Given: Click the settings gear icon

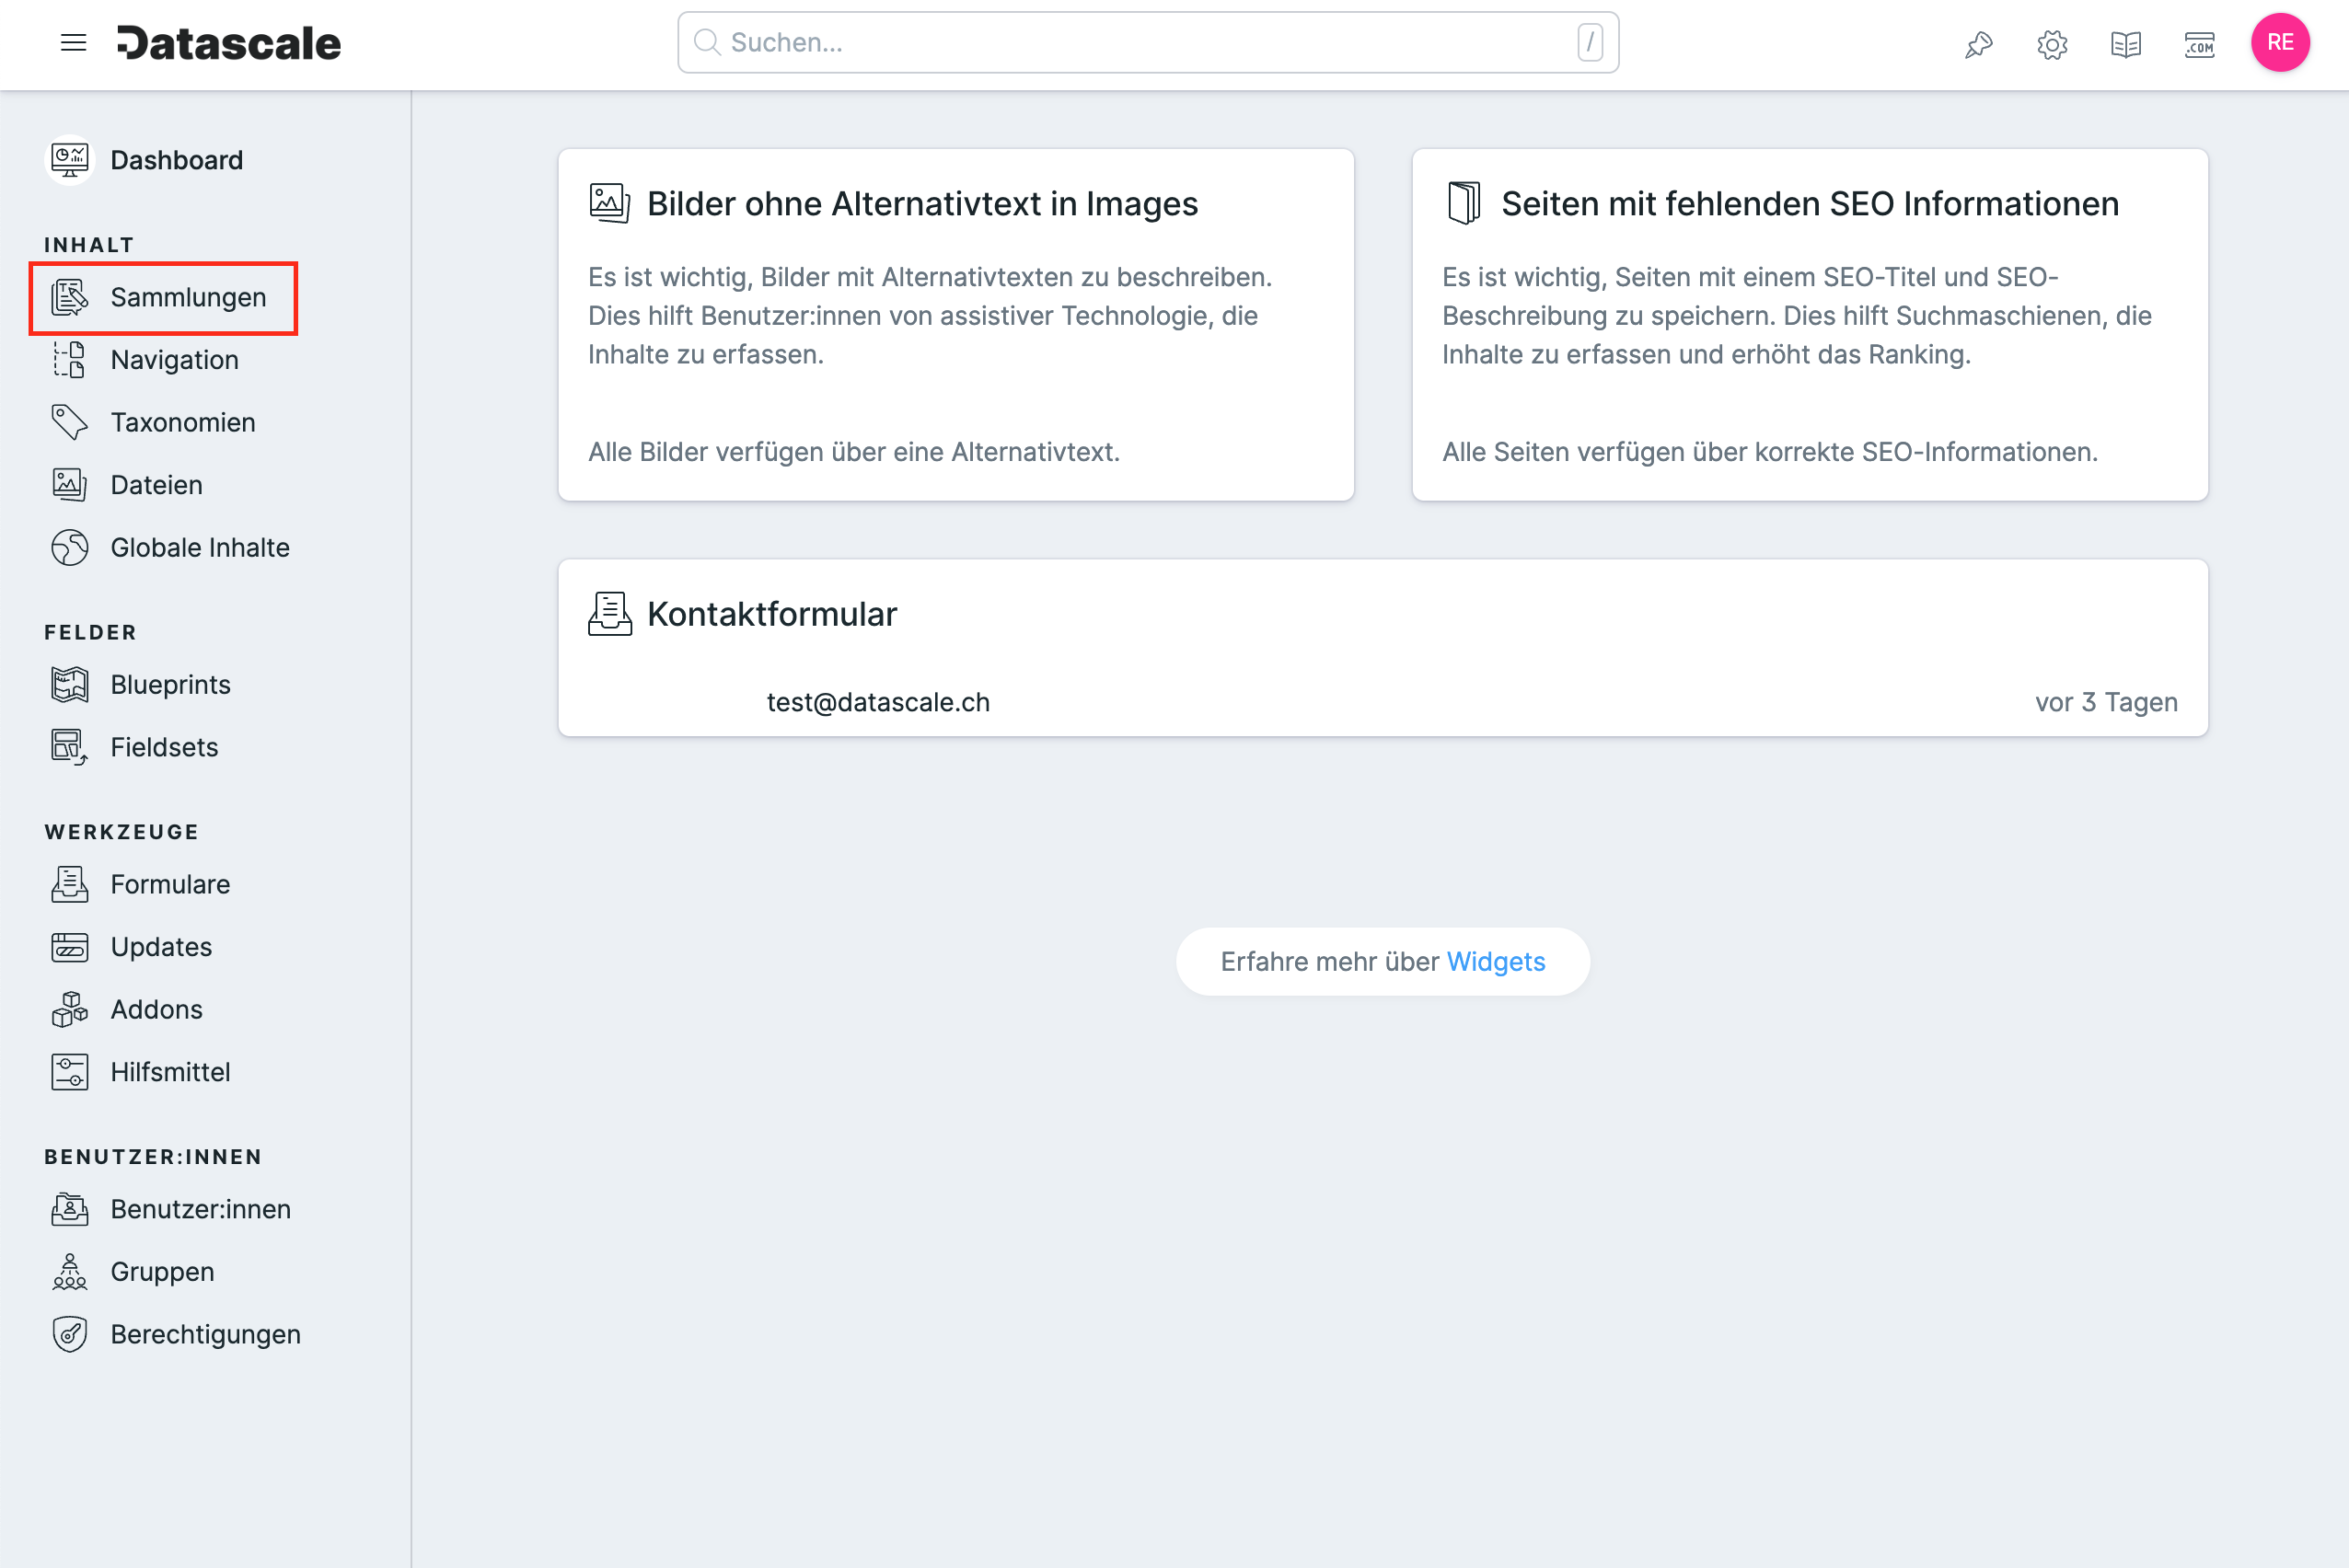Looking at the screenshot, I should [x=2054, y=45].
